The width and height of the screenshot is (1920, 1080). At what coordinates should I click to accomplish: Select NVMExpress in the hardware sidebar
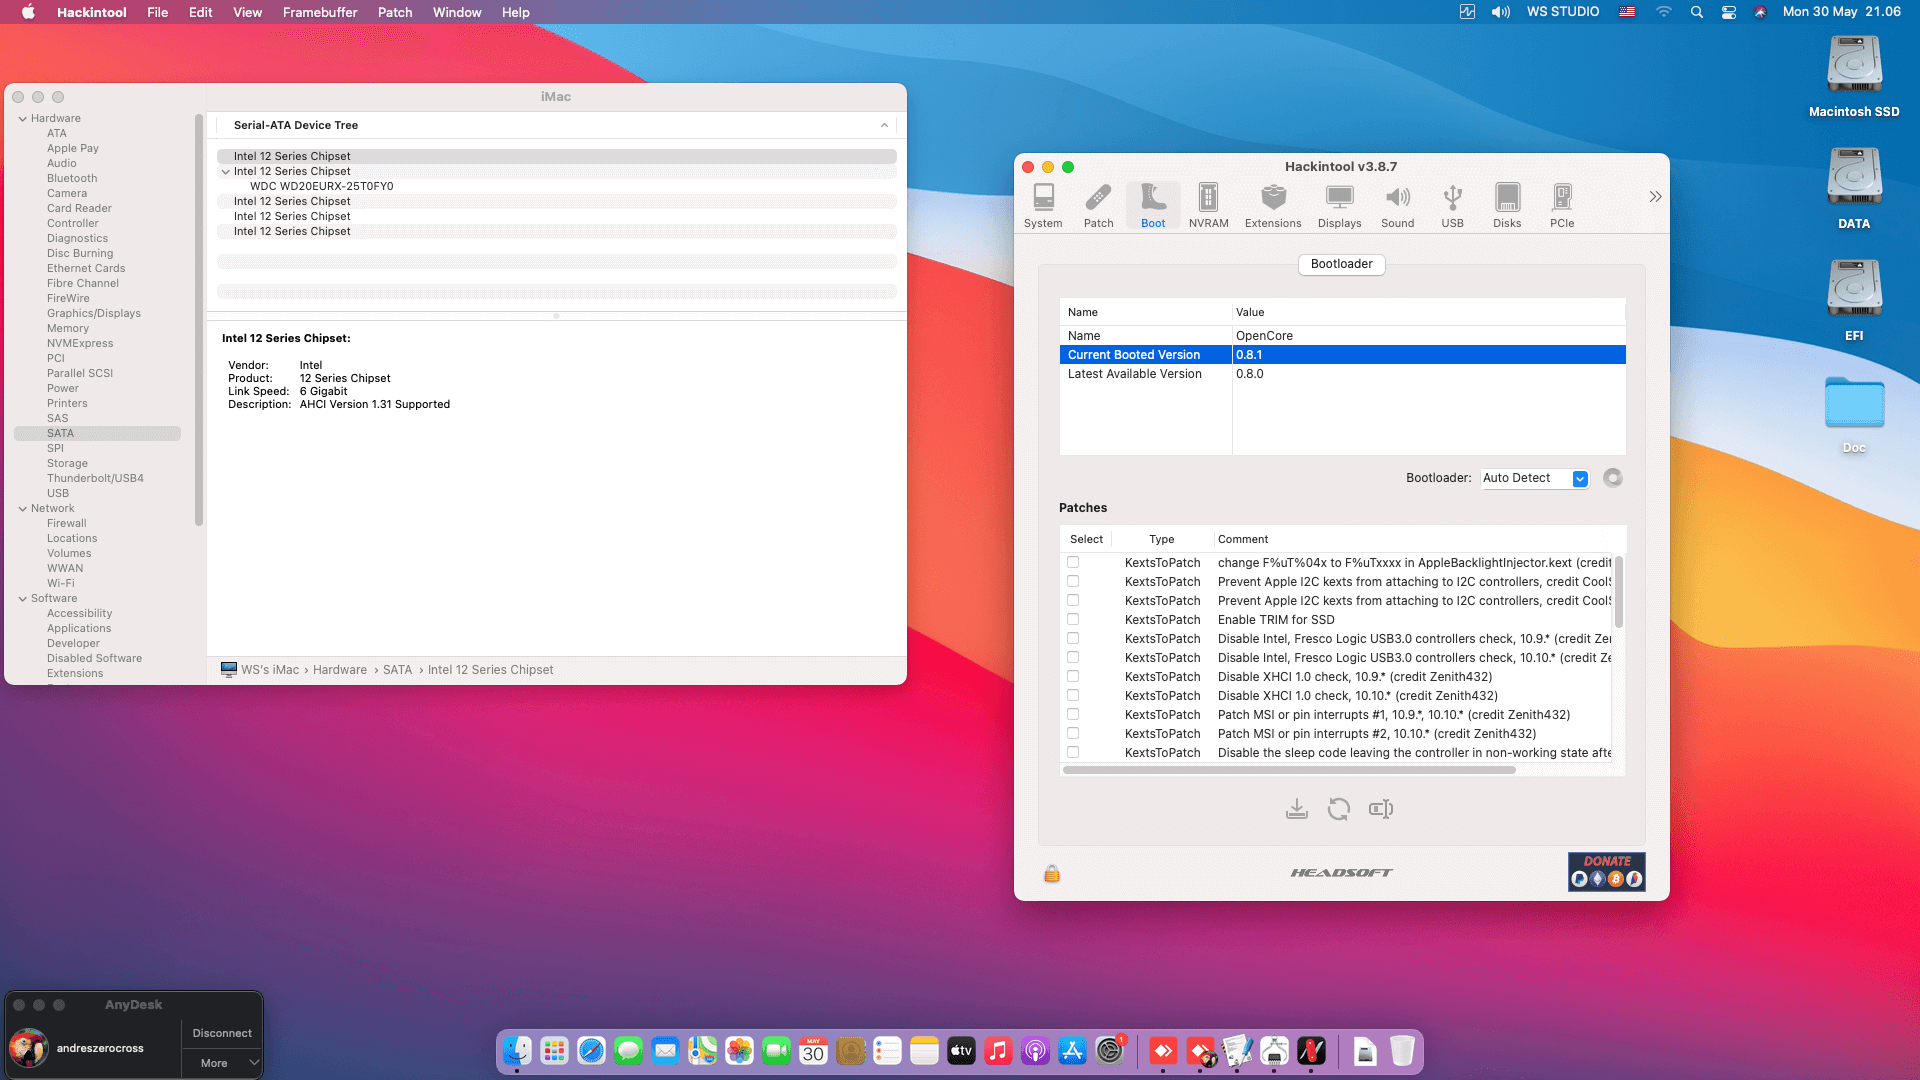point(80,343)
